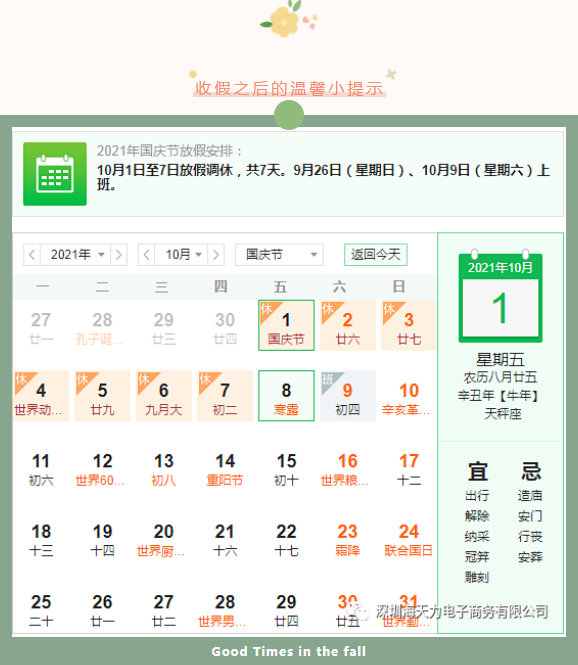Go to previous month arrow
The width and height of the screenshot is (578, 665).
point(147,255)
